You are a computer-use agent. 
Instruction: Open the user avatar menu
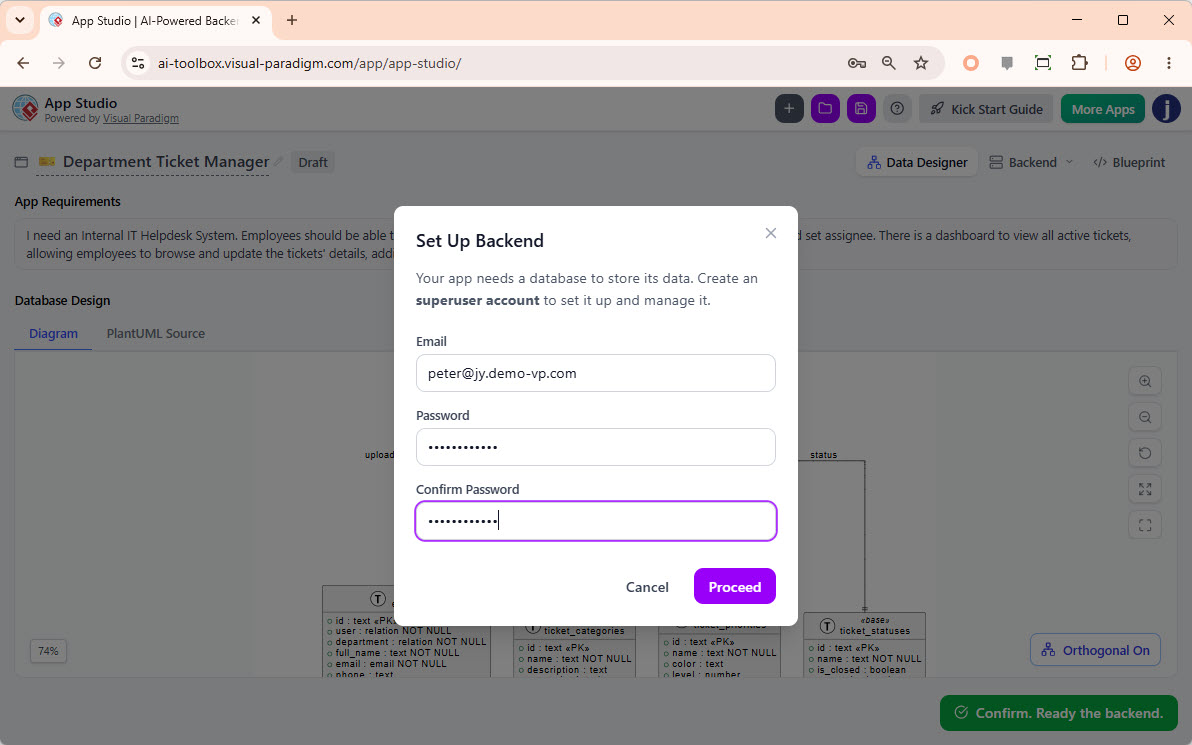coord(1166,109)
